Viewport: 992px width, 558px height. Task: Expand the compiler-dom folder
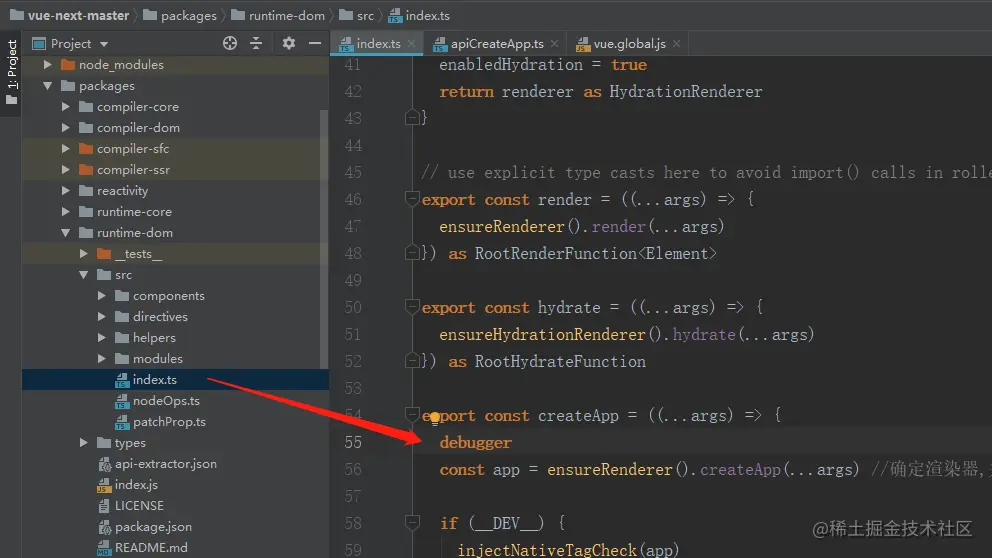point(65,128)
